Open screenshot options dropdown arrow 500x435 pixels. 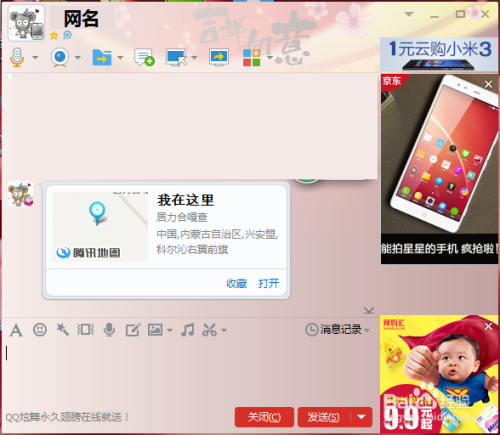224,330
